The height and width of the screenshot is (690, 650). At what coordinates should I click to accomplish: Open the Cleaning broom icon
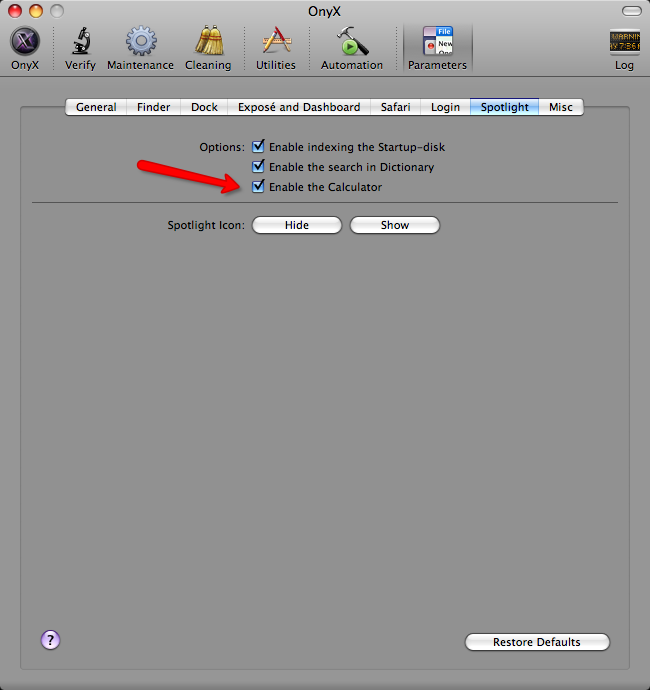pyautogui.click(x=209, y=40)
